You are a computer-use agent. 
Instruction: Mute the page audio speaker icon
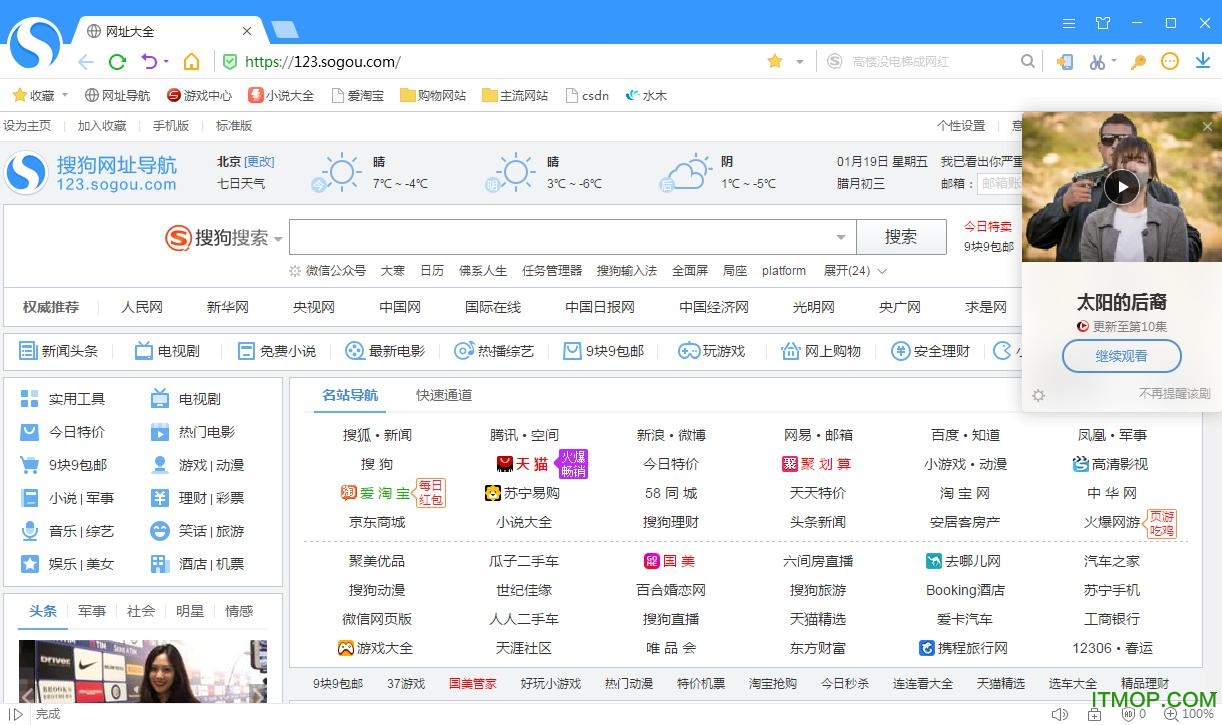pos(1059,713)
